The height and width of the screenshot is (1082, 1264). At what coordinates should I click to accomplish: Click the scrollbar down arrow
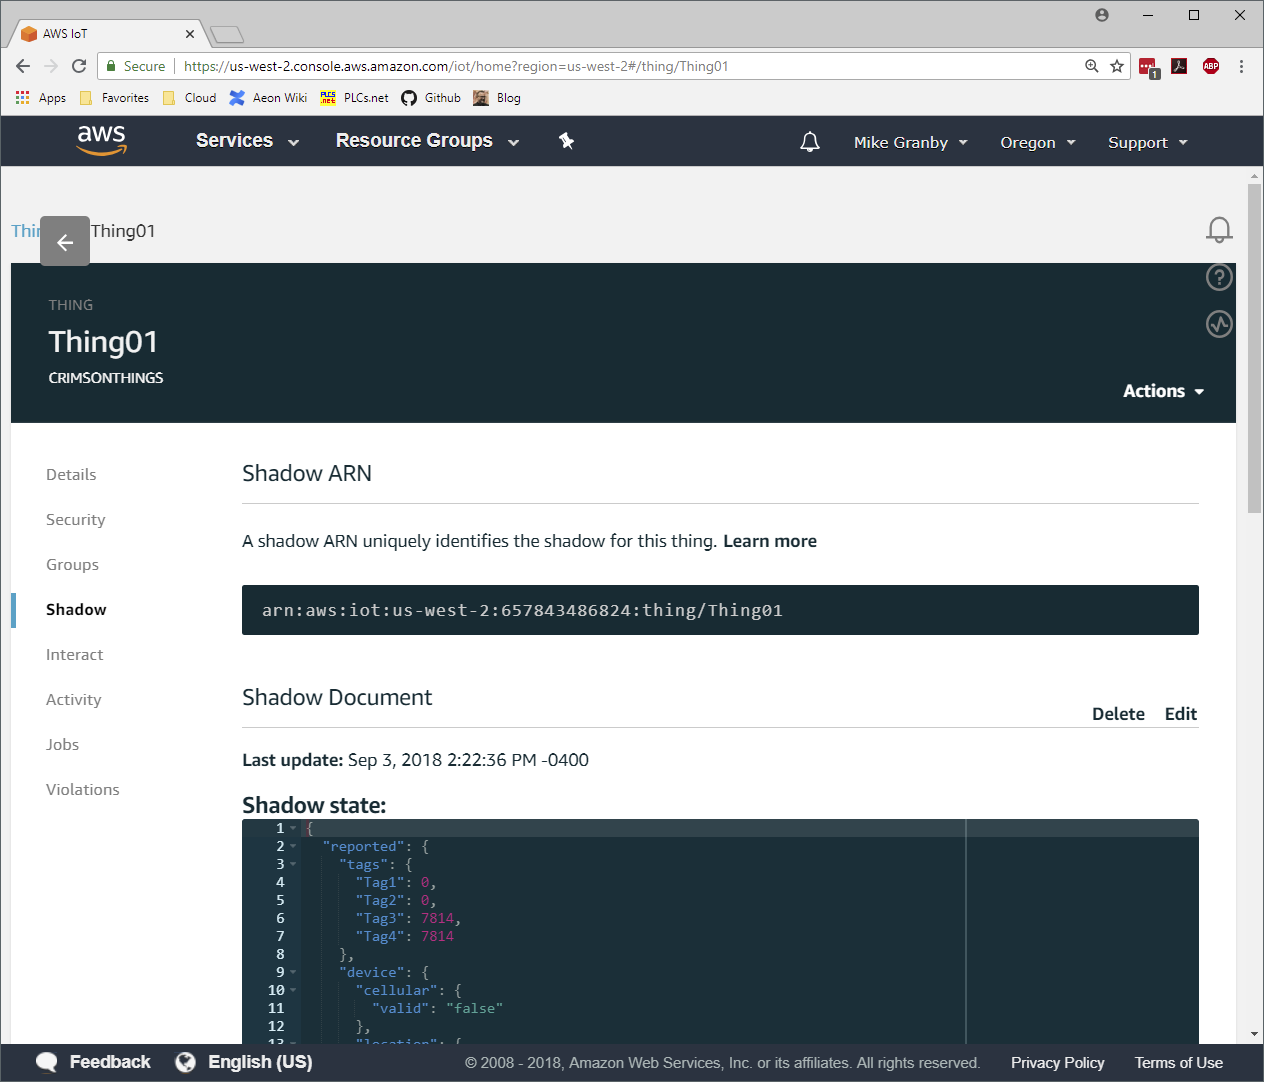[1255, 1034]
